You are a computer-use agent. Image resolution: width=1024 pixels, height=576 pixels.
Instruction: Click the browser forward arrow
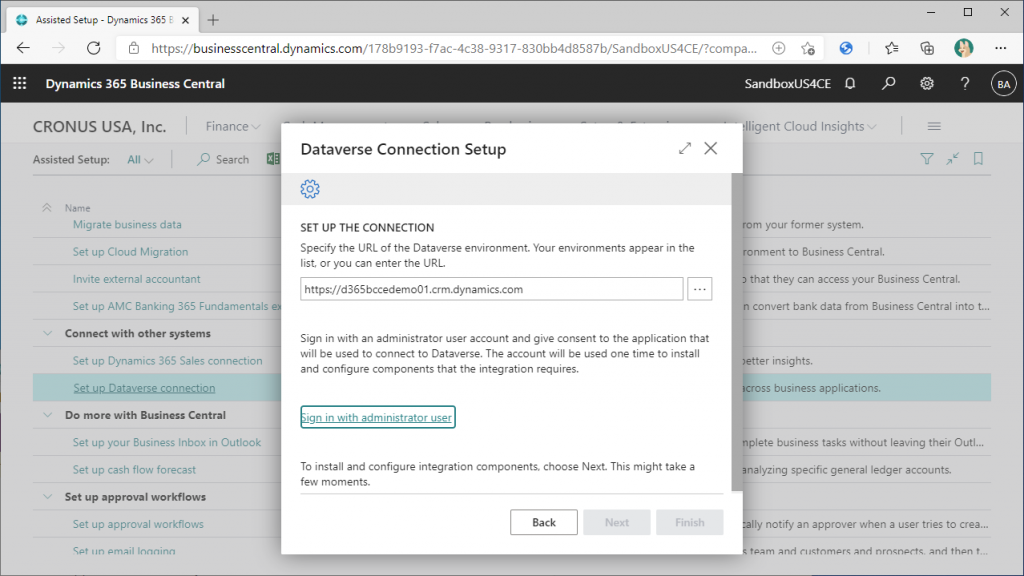[x=58, y=48]
